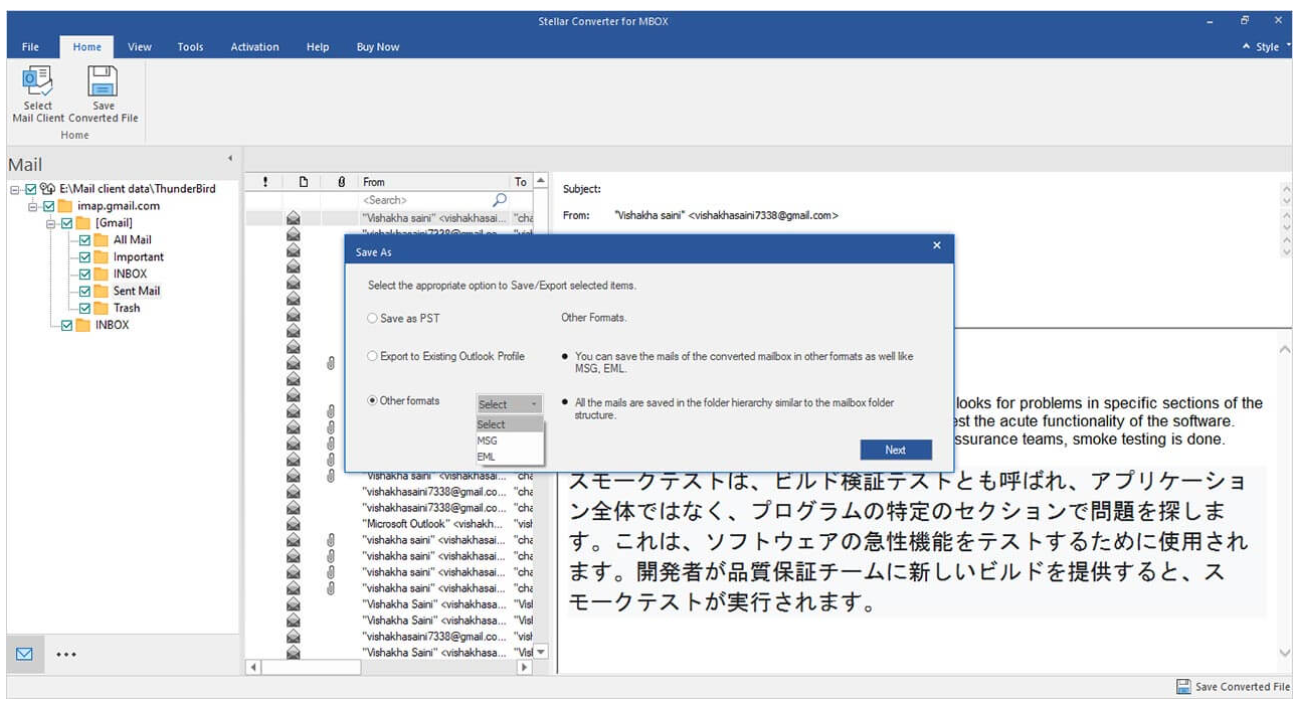Click the mail list scroll-up arrow
The width and height of the screenshot is (1300, 703).
point(542,181)
